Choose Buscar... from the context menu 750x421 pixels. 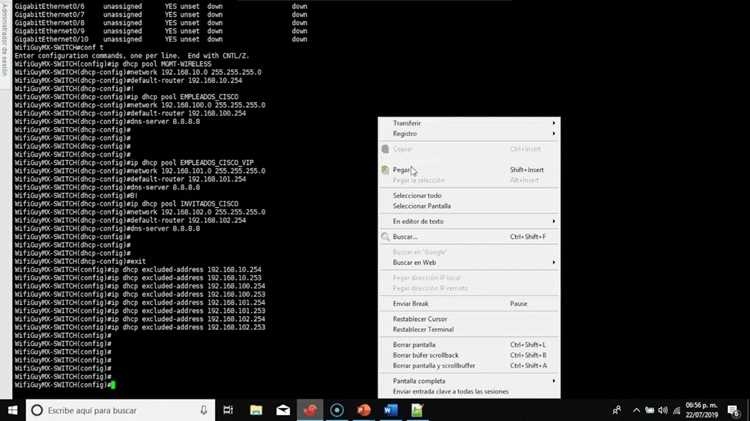click(x=469, y=237)
